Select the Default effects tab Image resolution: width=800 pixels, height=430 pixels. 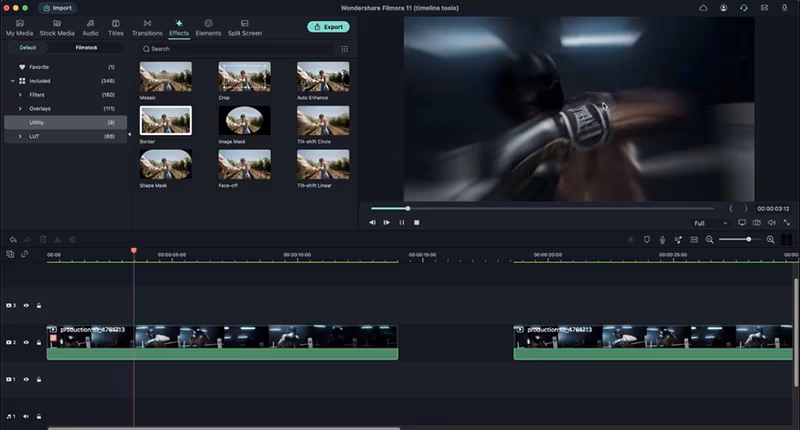pyautogui.click(x=28, y=47)
